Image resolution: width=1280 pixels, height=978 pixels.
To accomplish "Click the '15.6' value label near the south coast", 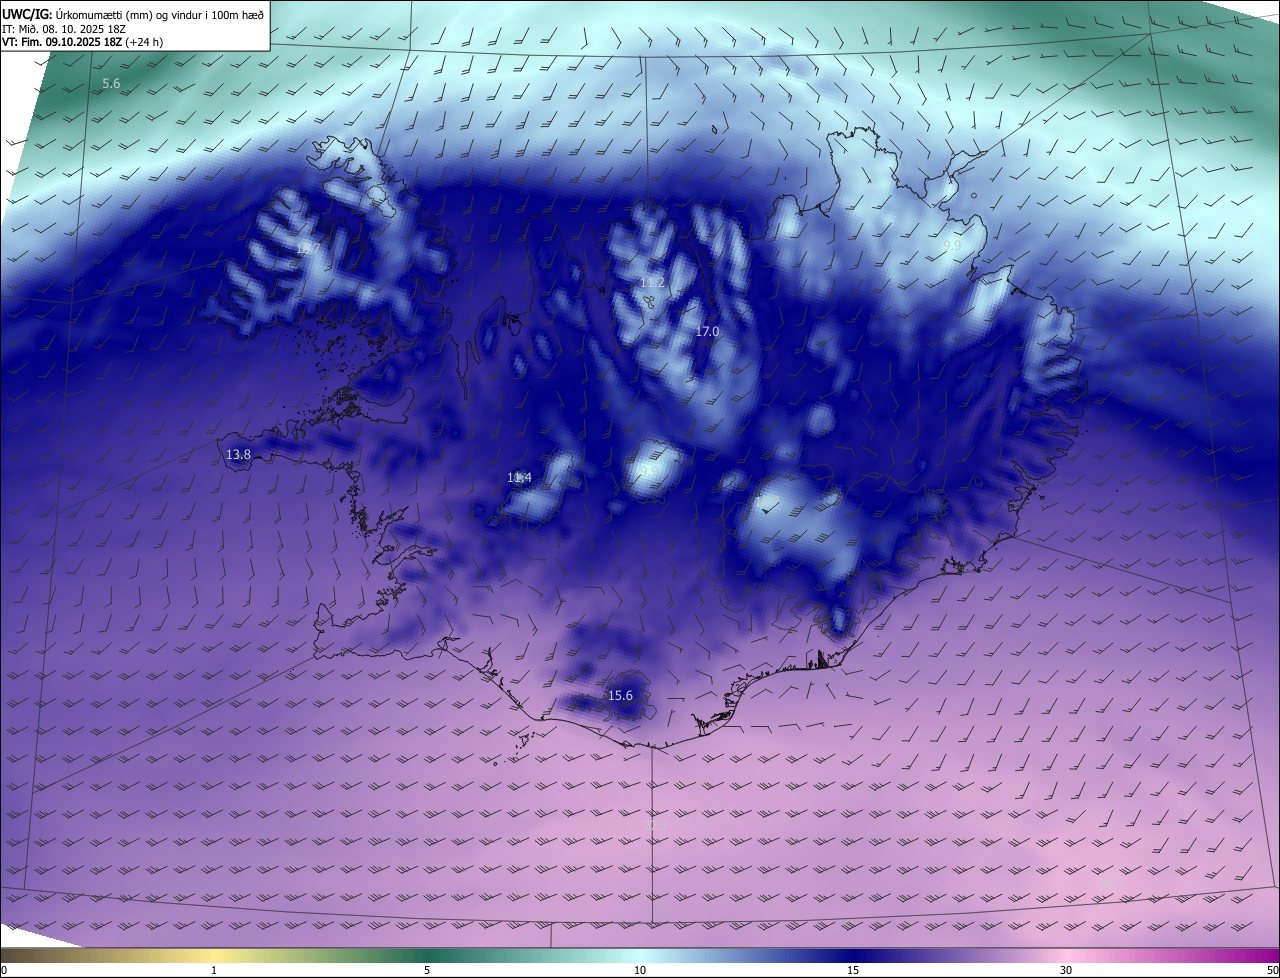I will click(620, 695).
